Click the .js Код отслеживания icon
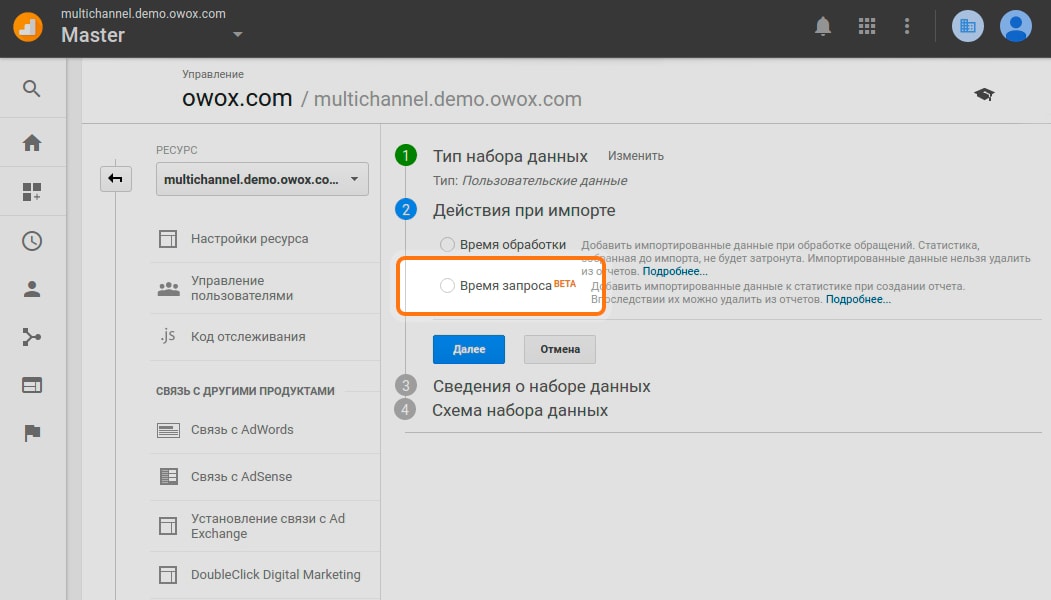Screen dimensions: 1051x600 click(168, 336)
